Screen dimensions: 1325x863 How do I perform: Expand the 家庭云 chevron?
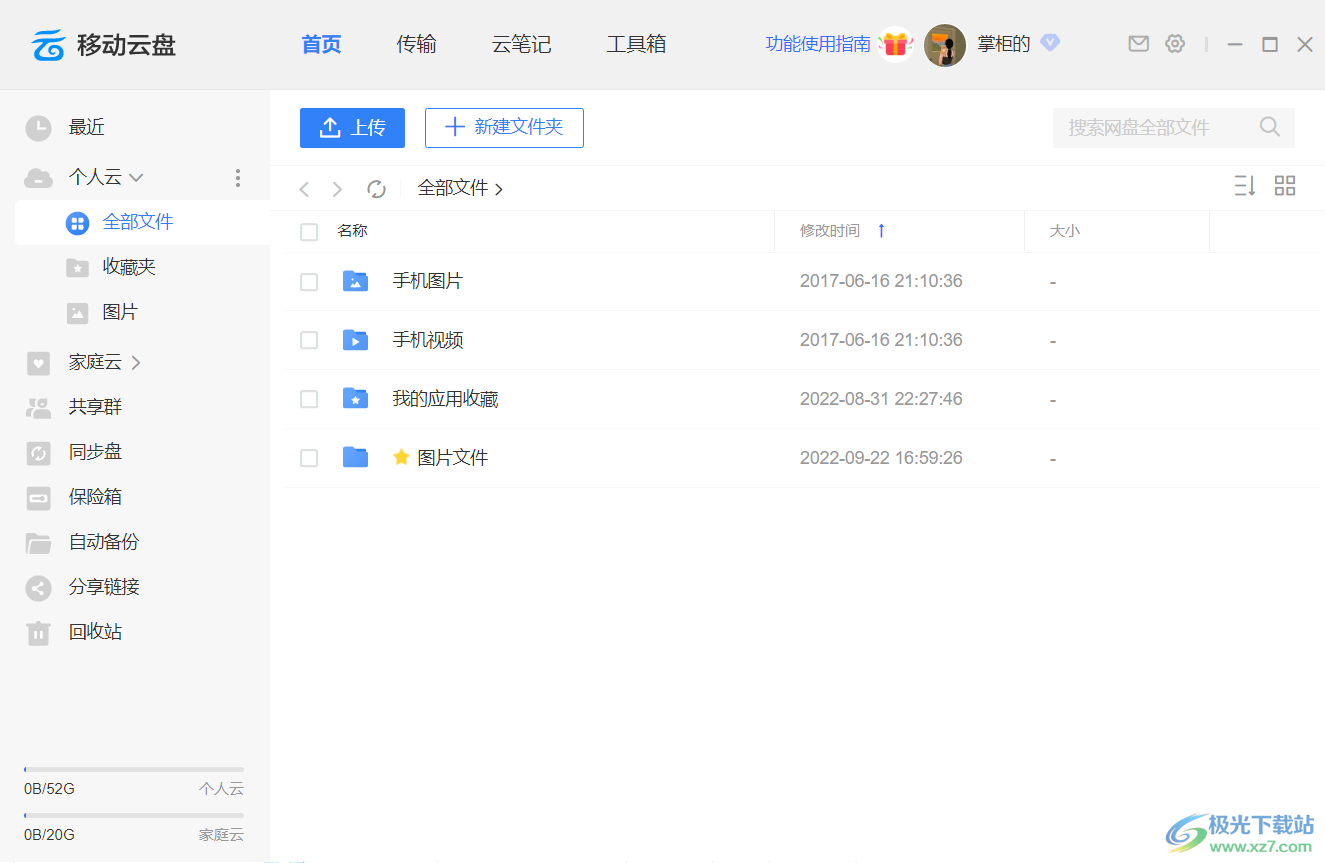click(136, 363)
